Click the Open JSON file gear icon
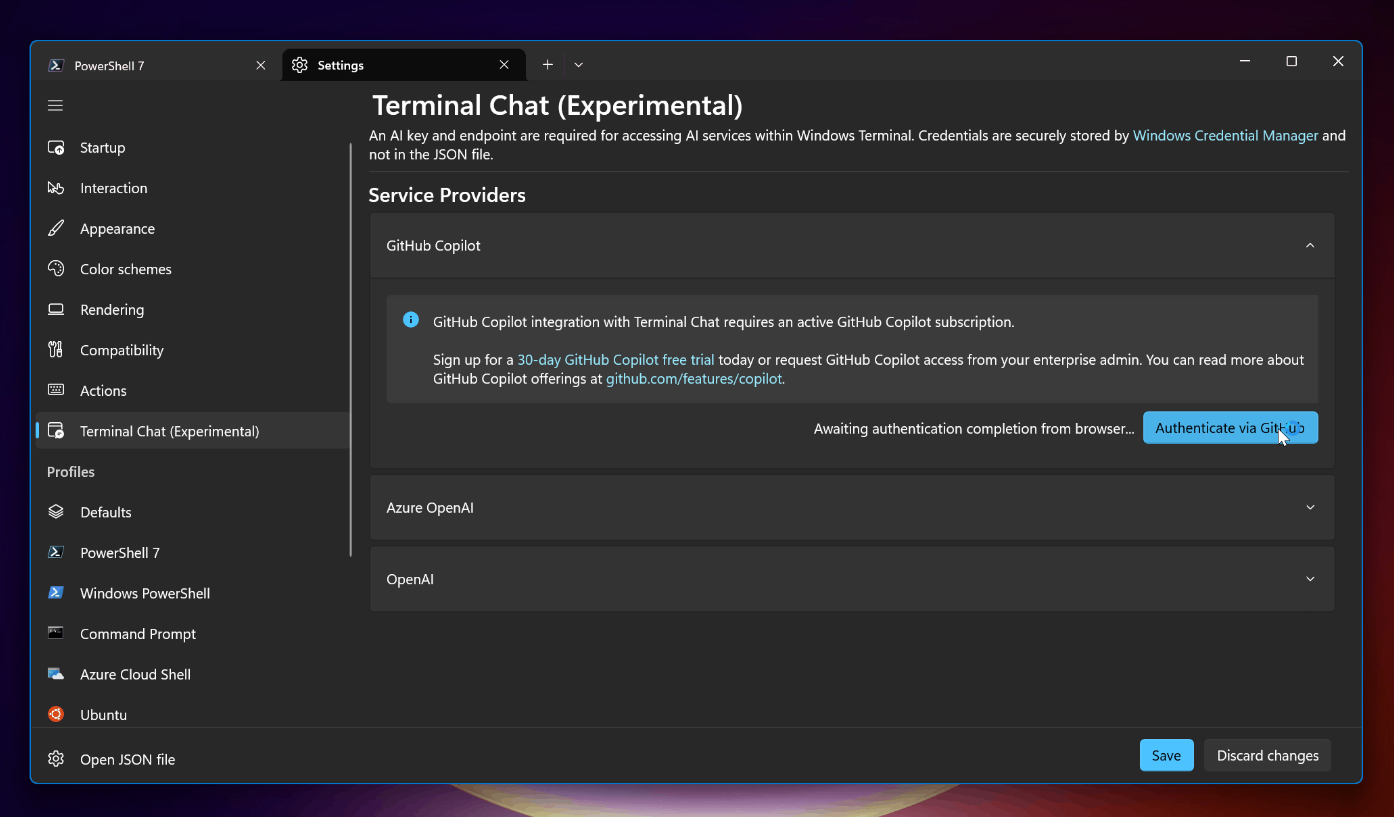 coord(56,759)
